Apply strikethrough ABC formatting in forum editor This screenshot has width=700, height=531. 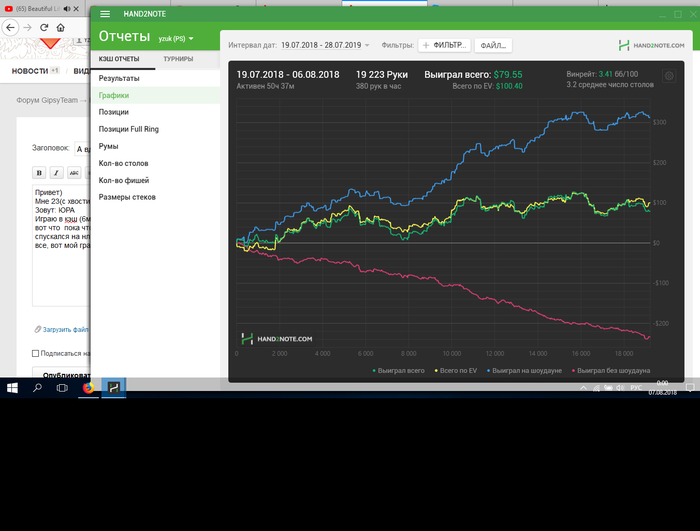[74, 173]
